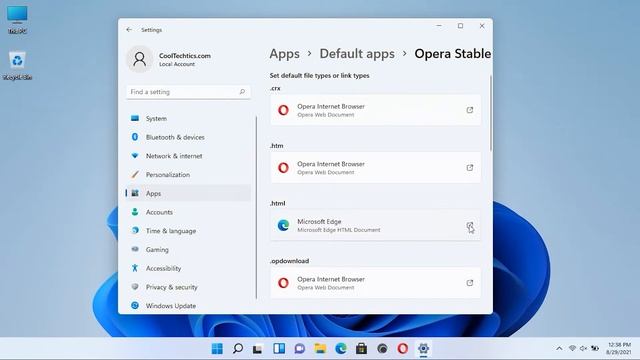Click the user avatar picture
The width and height of the screenshot is (640, 360).
[139, 59]
